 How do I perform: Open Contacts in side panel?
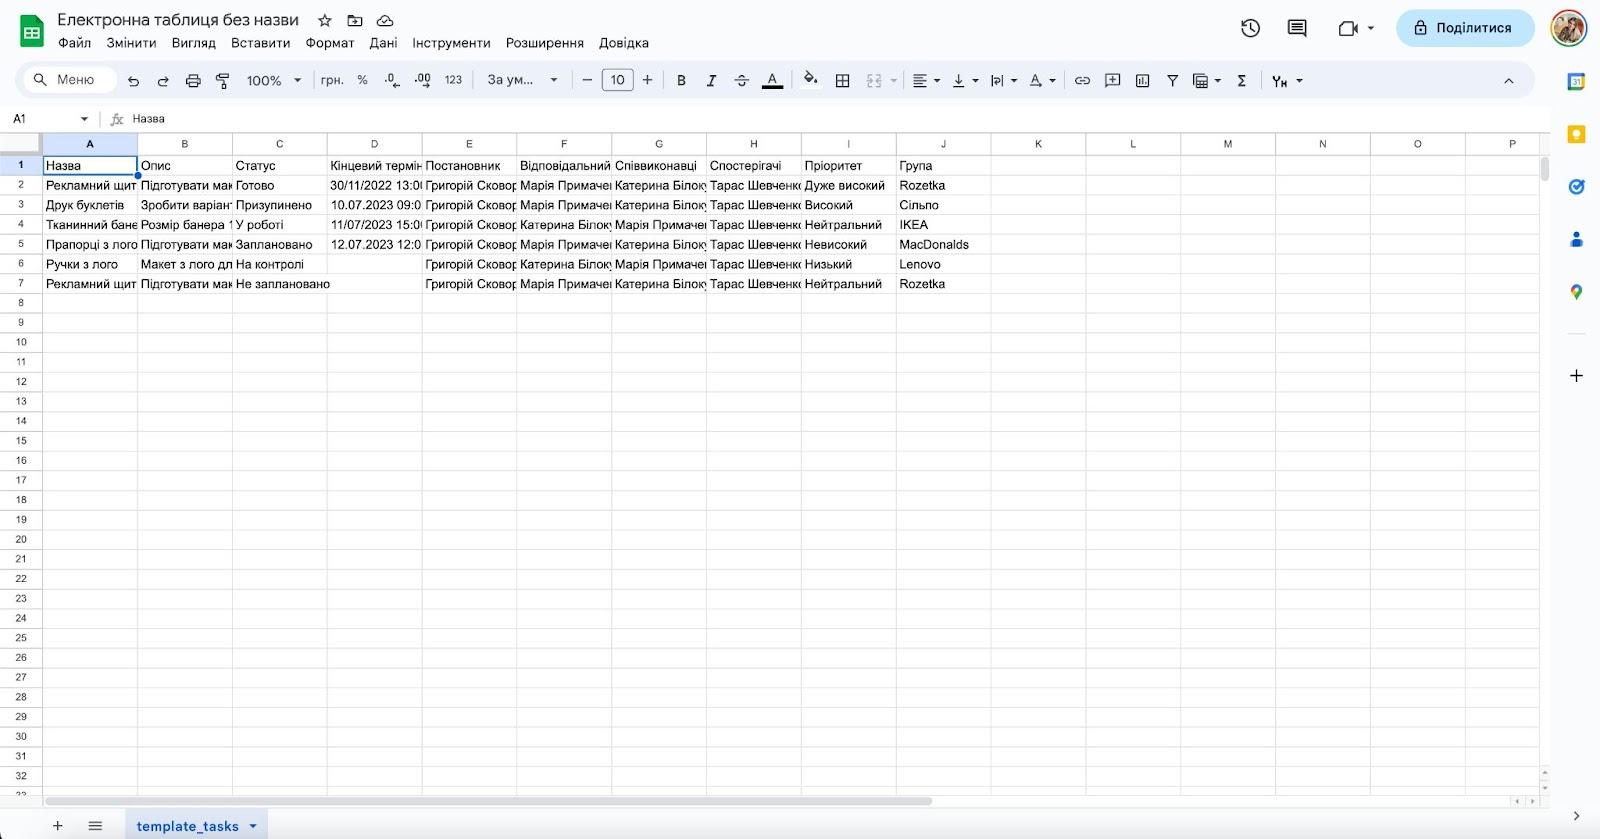(x=1576, y=239)
